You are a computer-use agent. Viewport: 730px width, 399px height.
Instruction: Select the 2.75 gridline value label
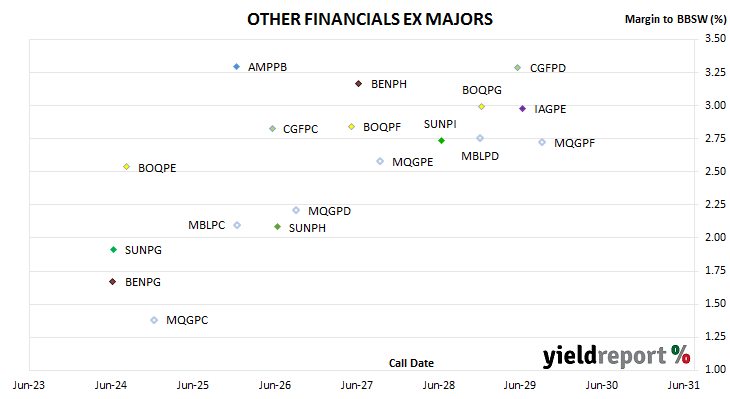(x=715, y=138)
